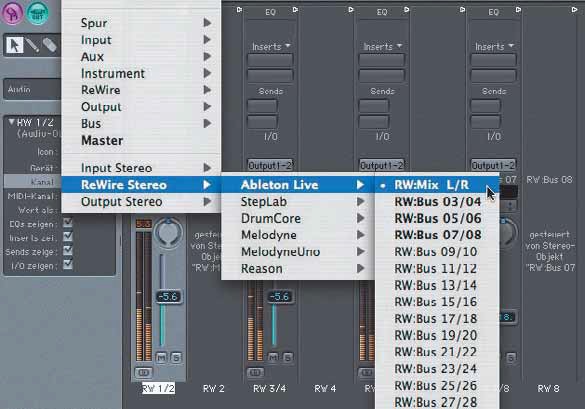
Task: Open the DrumCore submenu
Action: [298, 218]
